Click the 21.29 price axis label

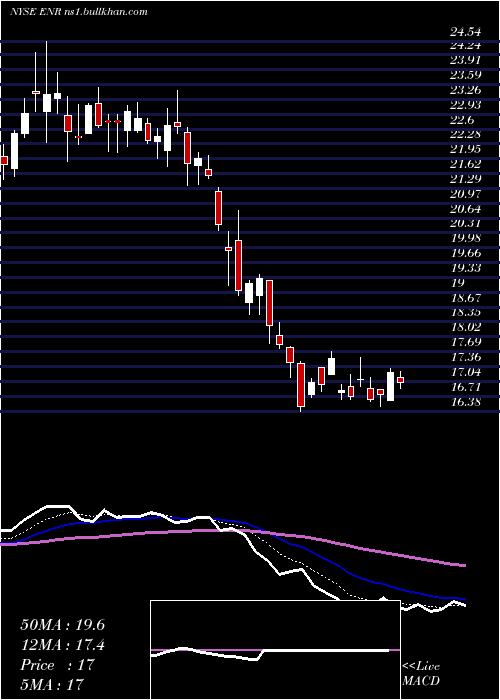click(466, 179)
